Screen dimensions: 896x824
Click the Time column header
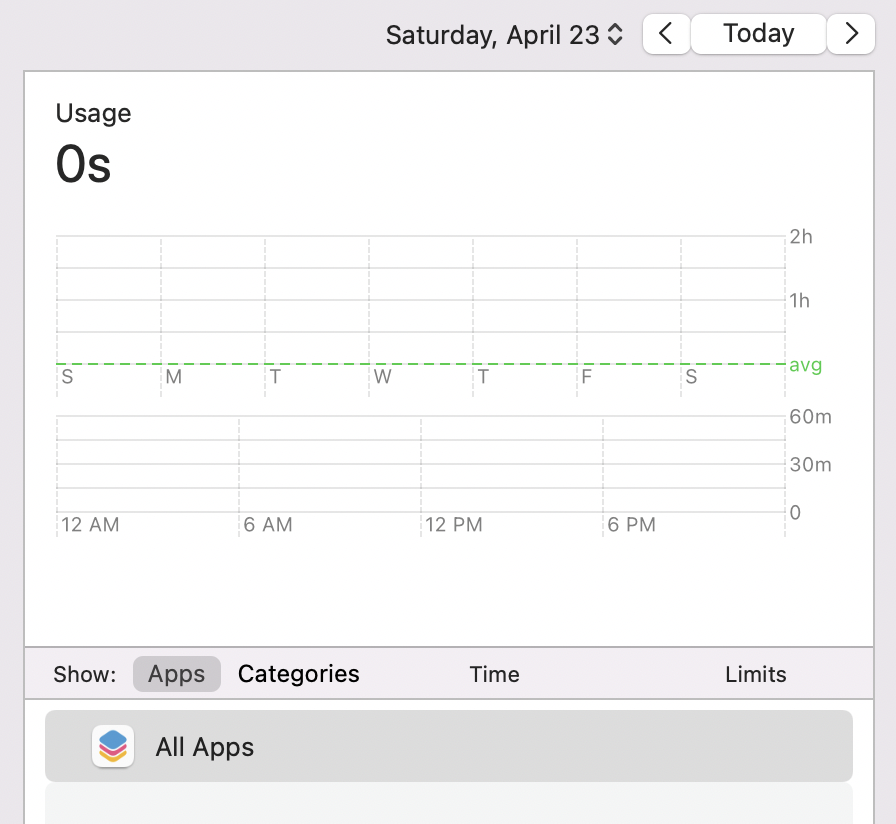[x=494, y=675]
